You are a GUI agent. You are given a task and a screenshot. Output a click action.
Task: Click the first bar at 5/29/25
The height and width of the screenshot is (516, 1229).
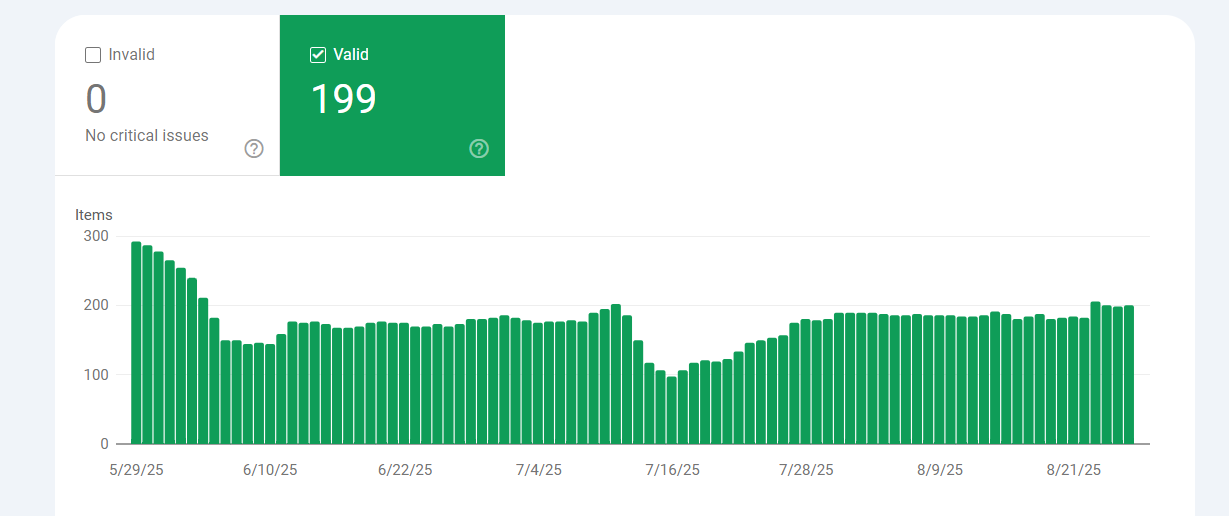pos(136,343)
